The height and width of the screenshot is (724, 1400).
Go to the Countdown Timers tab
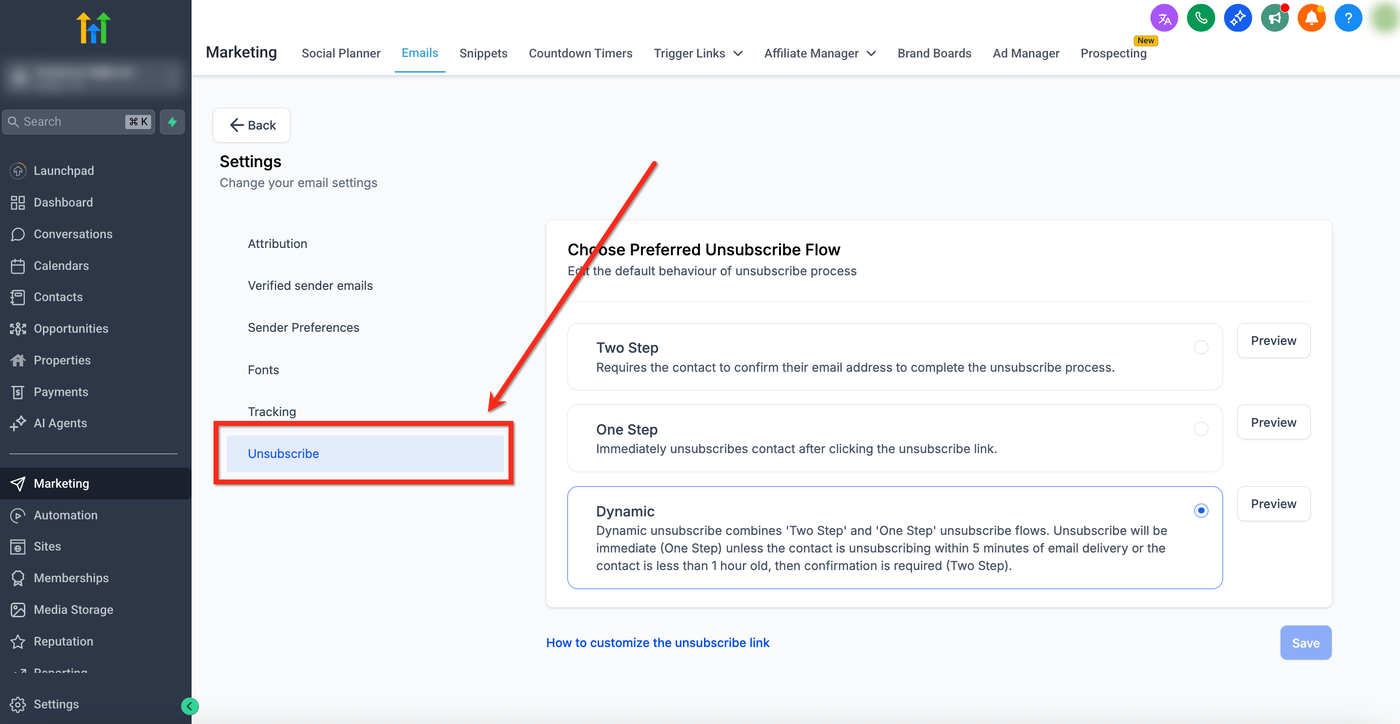click(x=581, y=53)
